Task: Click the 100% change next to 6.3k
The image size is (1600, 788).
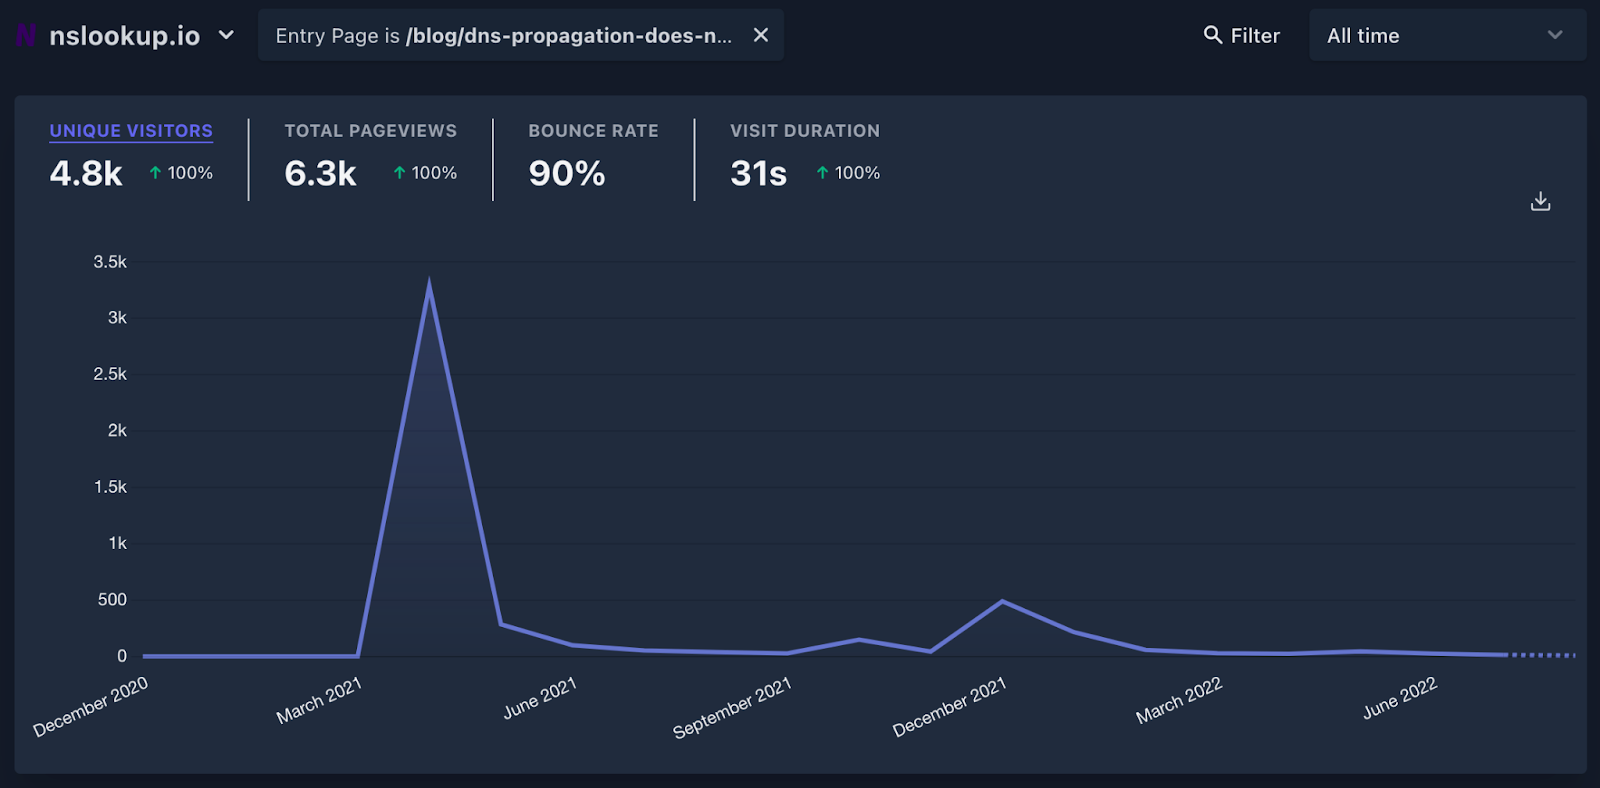Action: pyautogui.click(x=434, y=173)
